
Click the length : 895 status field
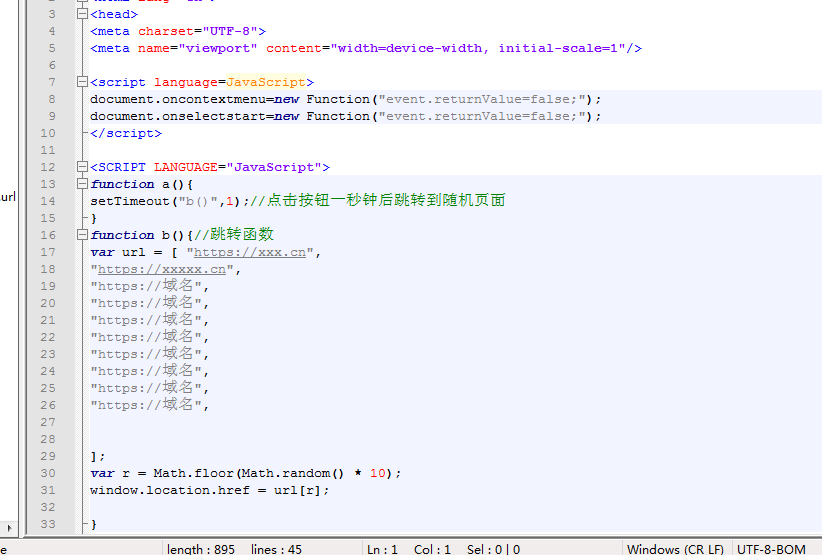201,548
